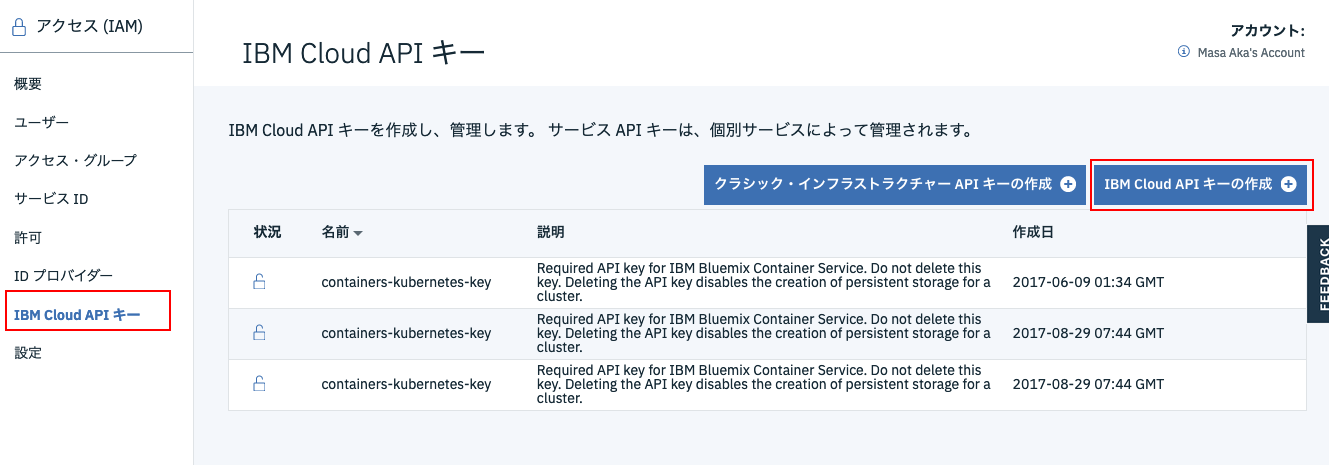
Task: Go to アクセス・グループ in sidebar
Action: click(x=75, y=160)
